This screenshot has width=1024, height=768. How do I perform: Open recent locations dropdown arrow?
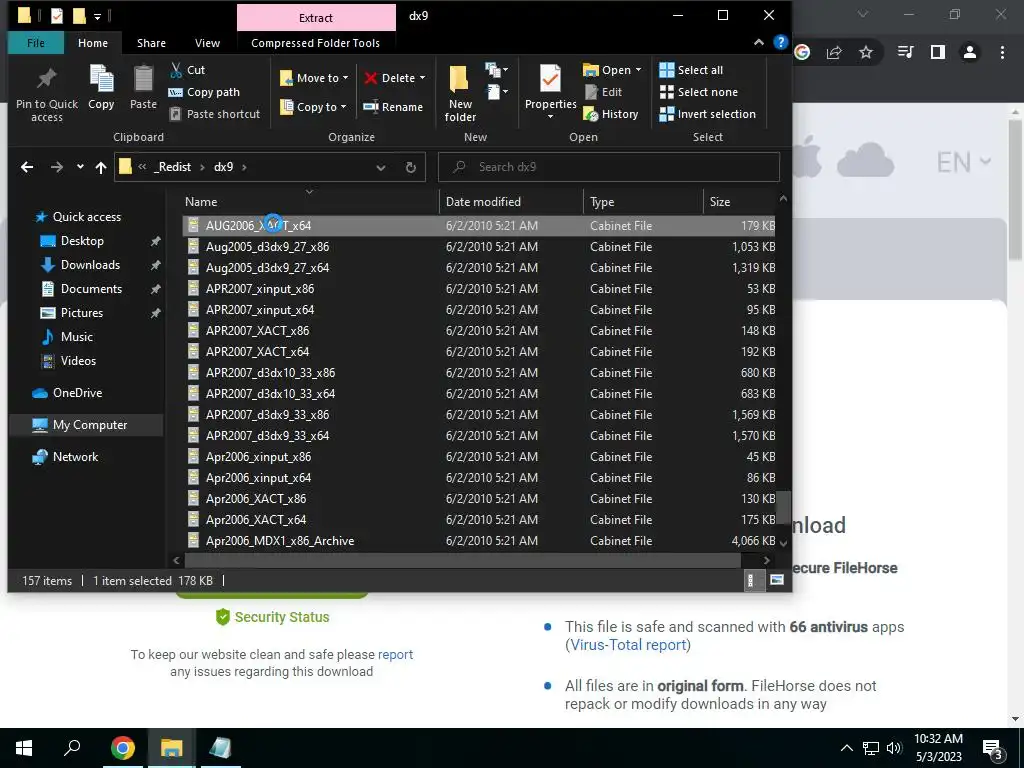(80, 167)
